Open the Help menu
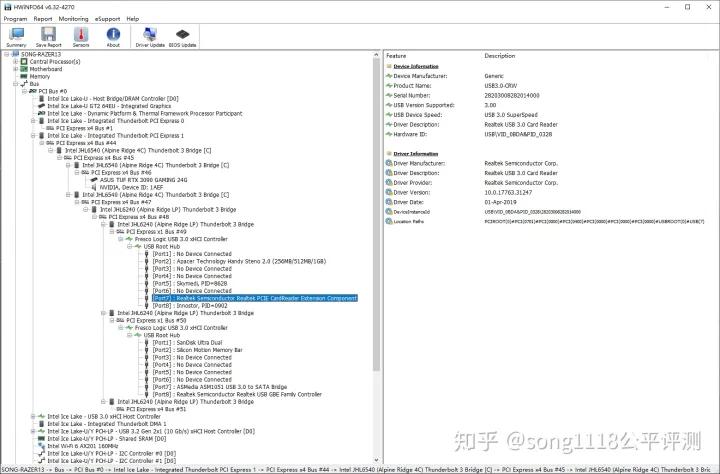The width and height of the screenshot is (720, 474). pos(133,19)
